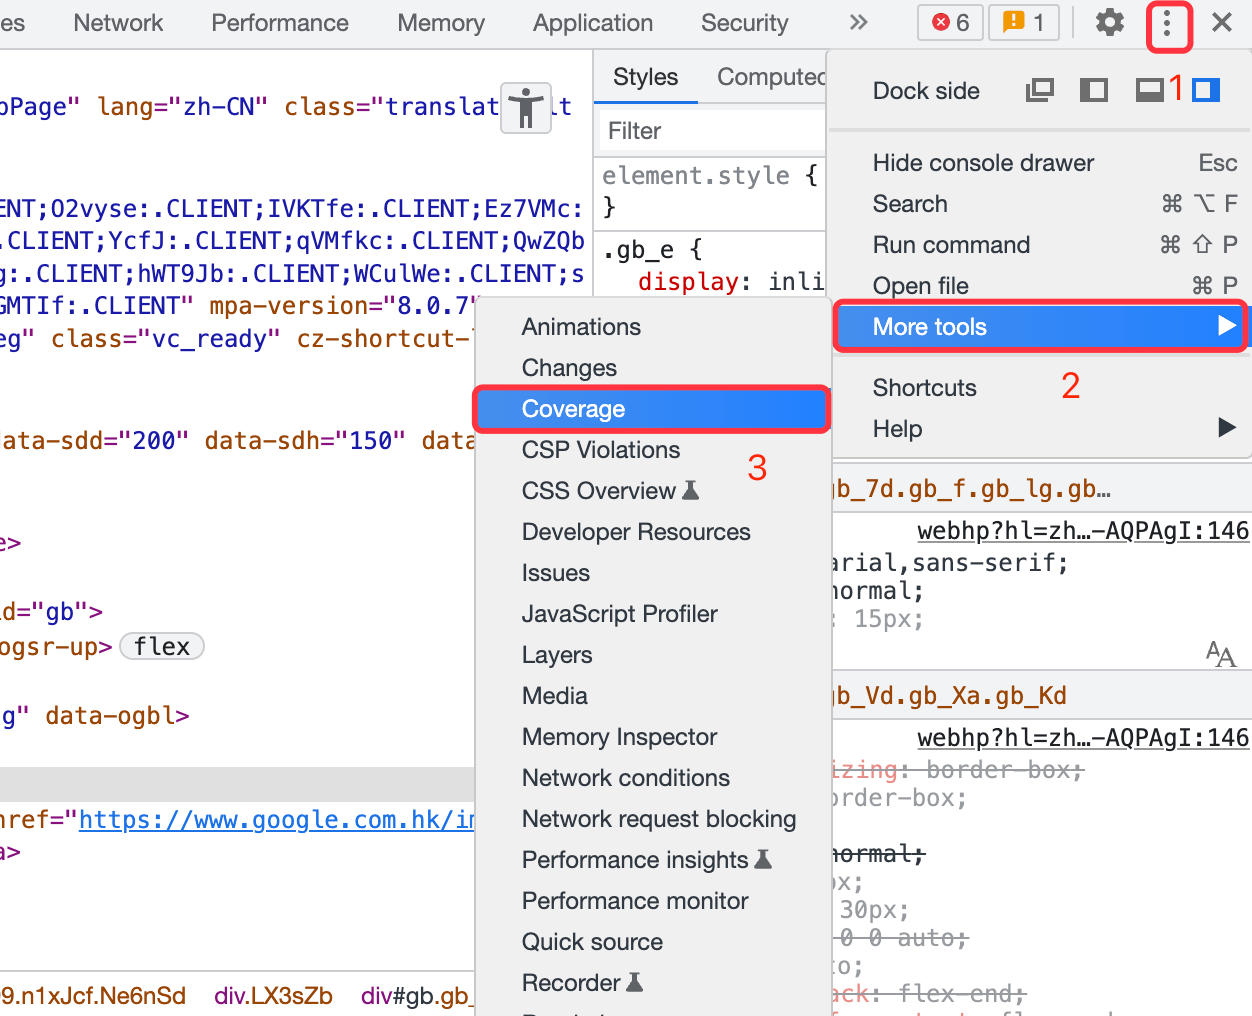Click the accessibility person icon

(x=526, y=108)
